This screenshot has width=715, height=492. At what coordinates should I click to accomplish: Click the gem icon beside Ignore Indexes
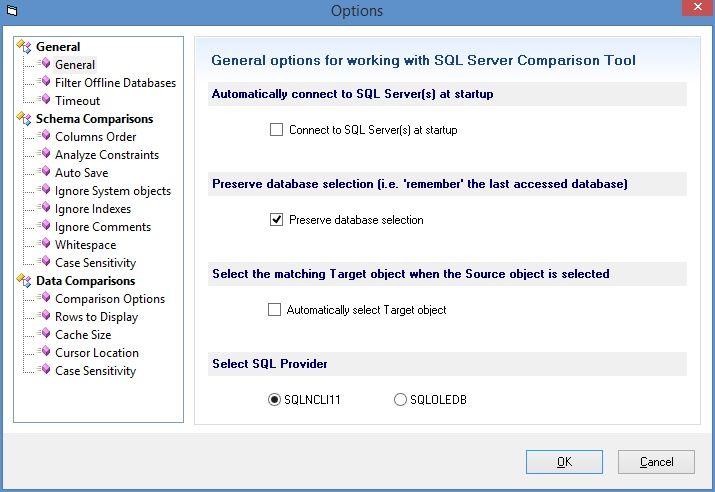(x=45, y=207)
